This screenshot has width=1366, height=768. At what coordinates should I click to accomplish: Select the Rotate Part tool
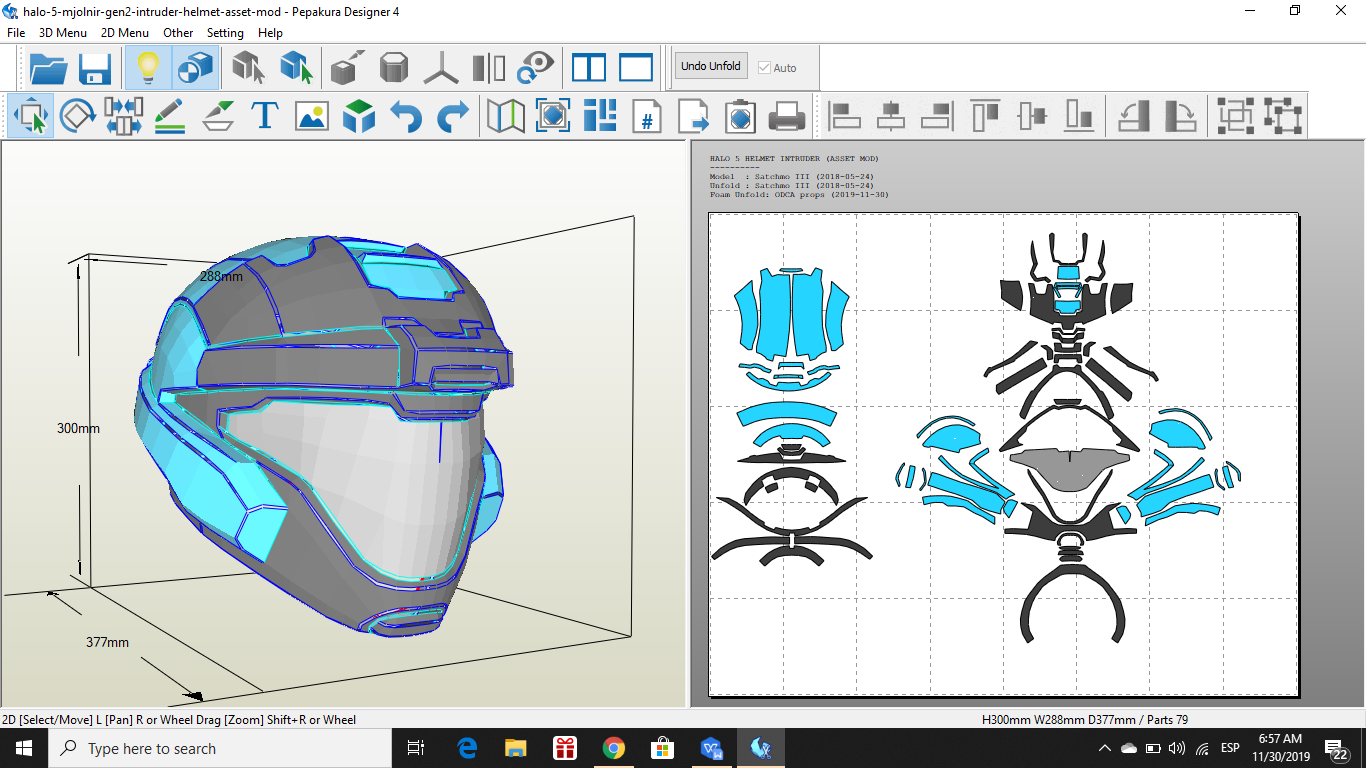pyautogui.click(x=77, y=116)
